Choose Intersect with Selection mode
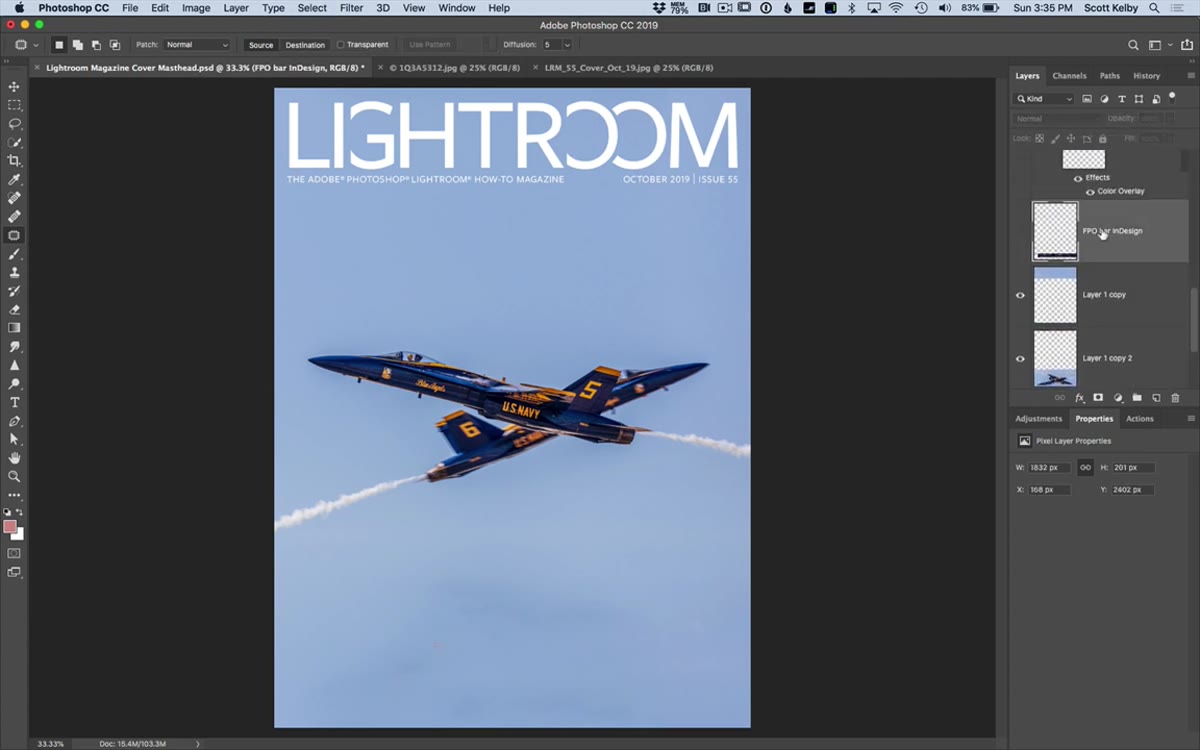The image size is (1200, 750). pos(115,45)
